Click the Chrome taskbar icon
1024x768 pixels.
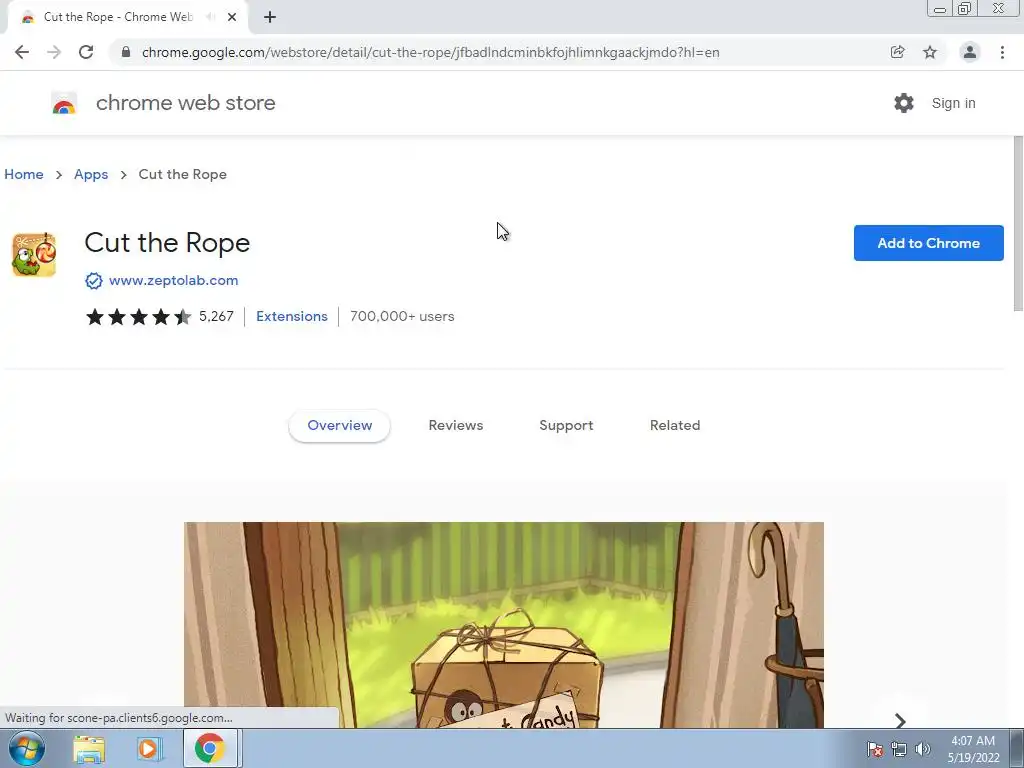click(x=209, y=749)
